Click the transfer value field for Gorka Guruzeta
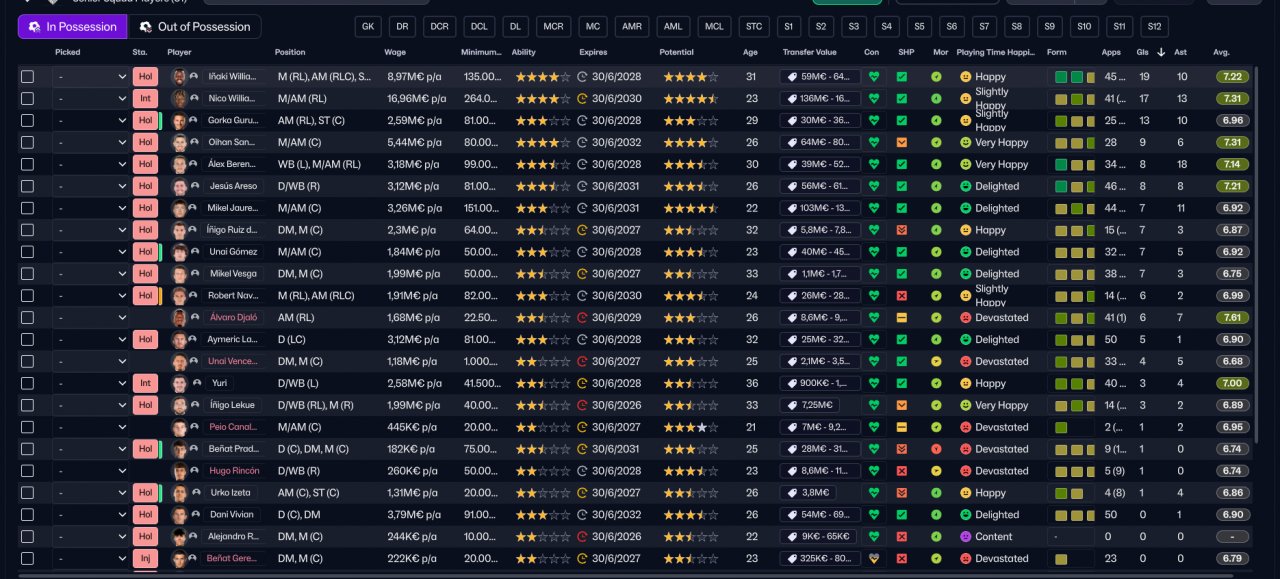 [820, 120]
